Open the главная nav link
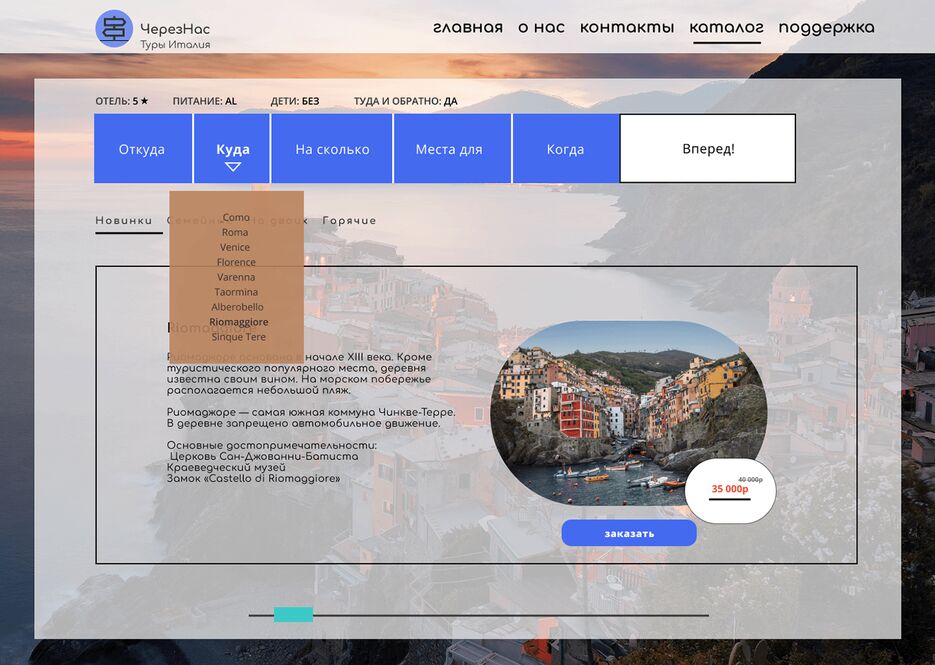The width and height of the screenshot is (935, 665). (x=468, y=27)
